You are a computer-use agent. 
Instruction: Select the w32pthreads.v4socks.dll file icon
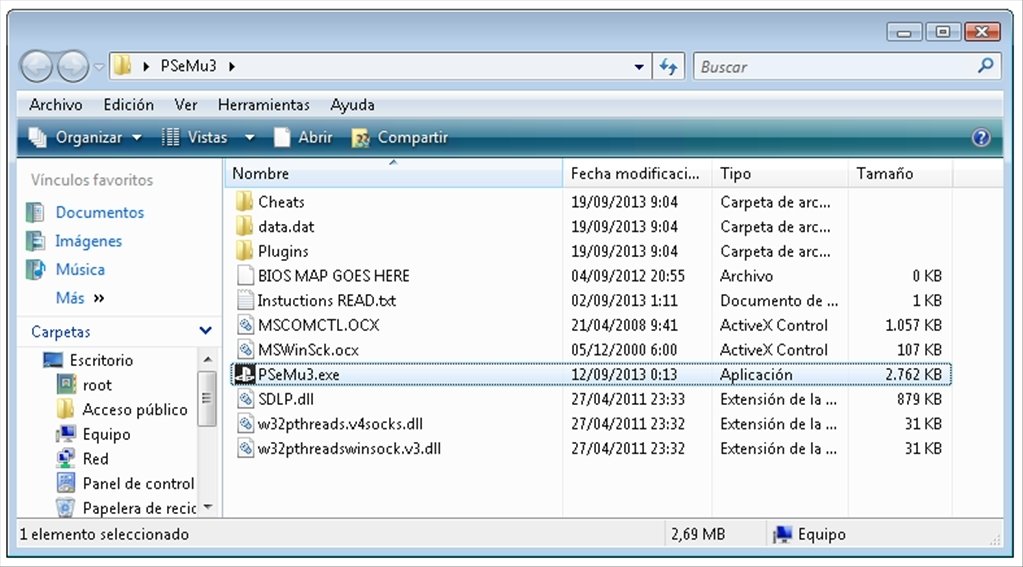[245, 423]
